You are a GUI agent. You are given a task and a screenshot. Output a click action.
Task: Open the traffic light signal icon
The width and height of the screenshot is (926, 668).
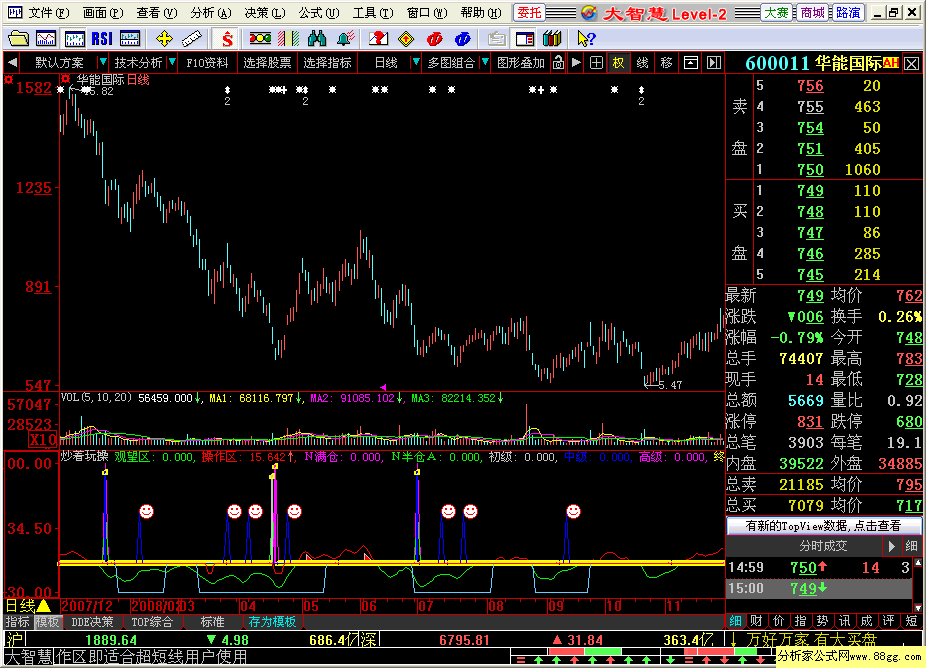tap(260, 39)
